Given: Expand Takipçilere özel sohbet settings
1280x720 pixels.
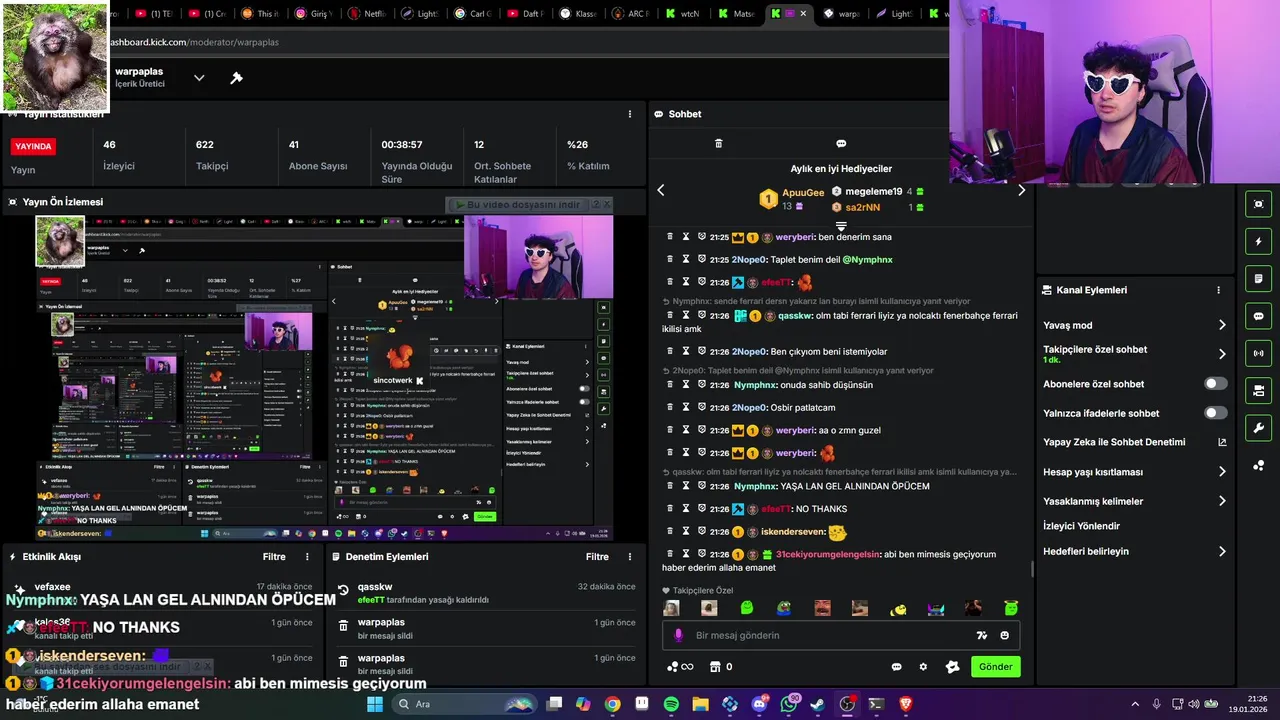Looking at the screenshot, I should tap(1222, 354).
